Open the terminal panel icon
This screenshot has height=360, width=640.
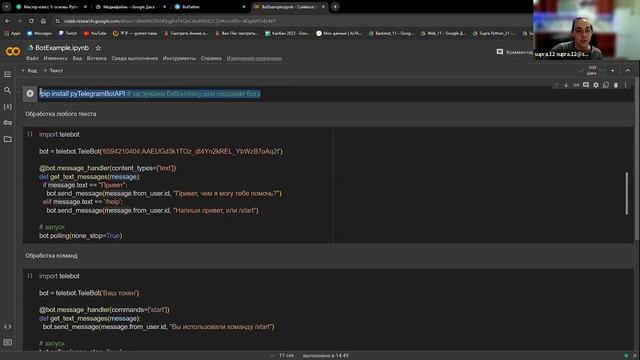[7, 342]
